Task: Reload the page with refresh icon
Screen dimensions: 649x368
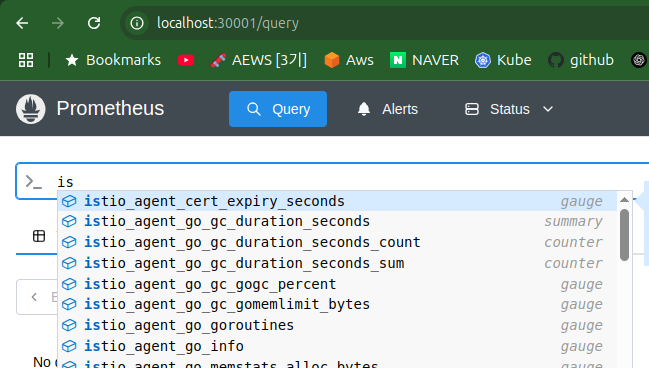Action: pos(94,23)
